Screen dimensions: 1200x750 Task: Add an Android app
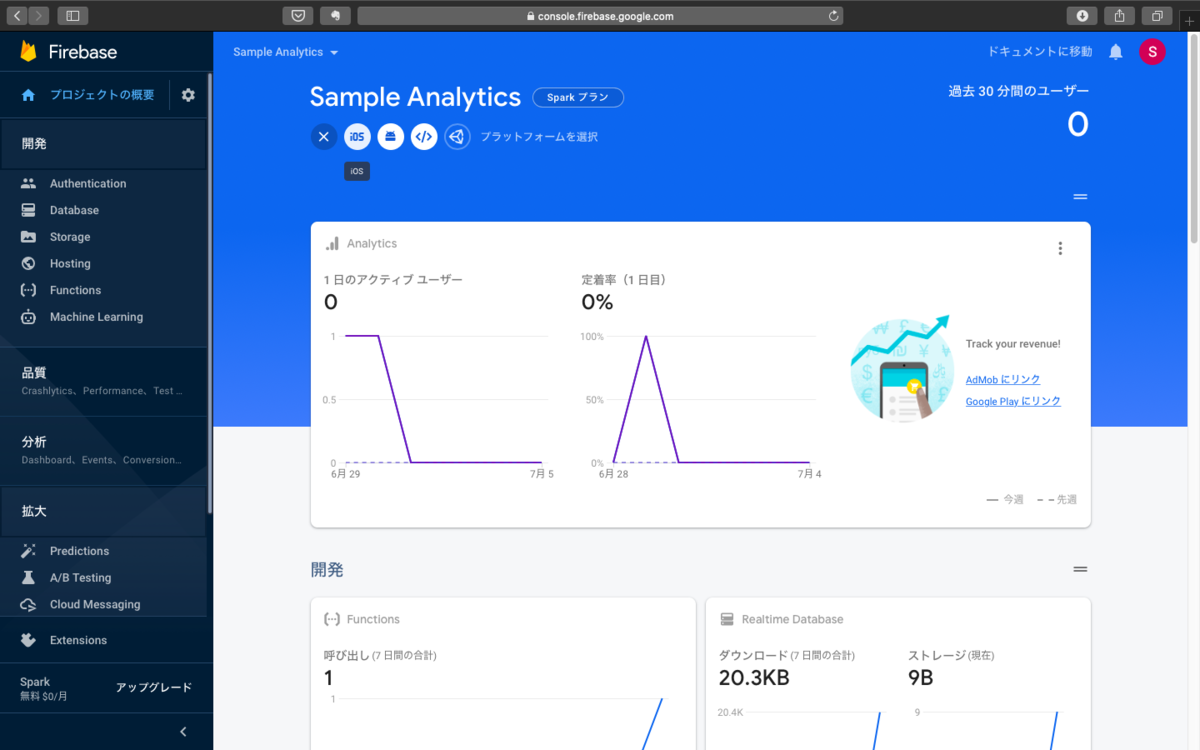click(x=391, y=137)
